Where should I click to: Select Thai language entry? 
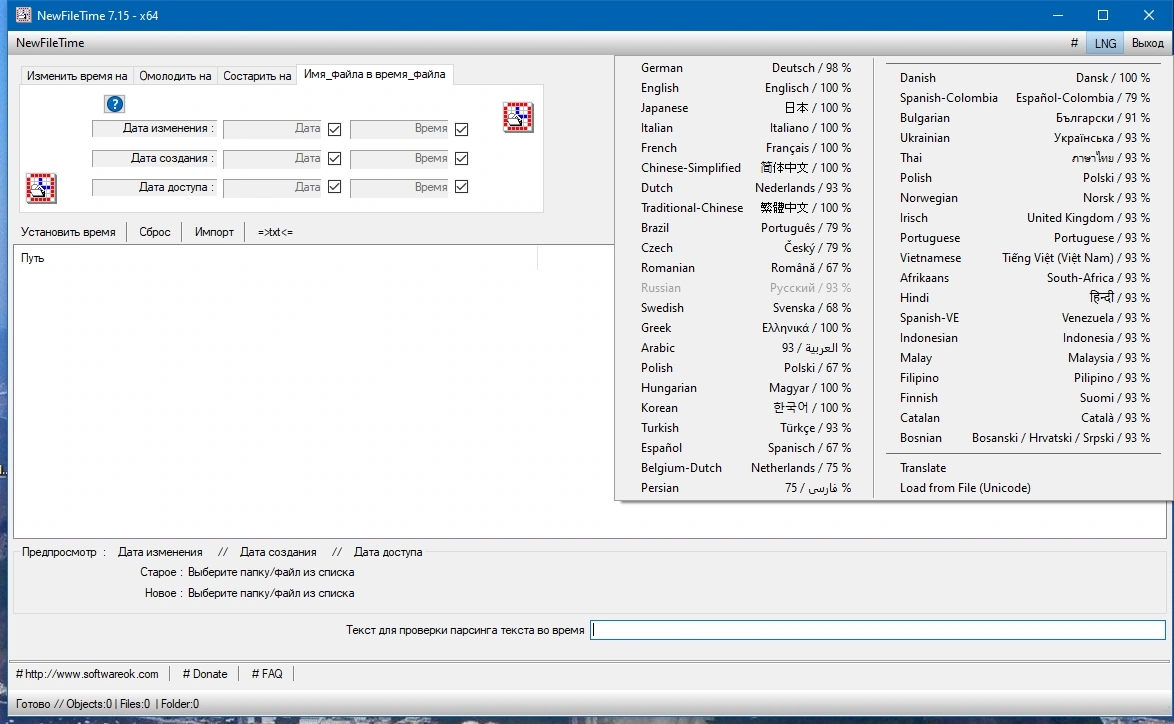pyautogui.click(x=1024, y=158)
